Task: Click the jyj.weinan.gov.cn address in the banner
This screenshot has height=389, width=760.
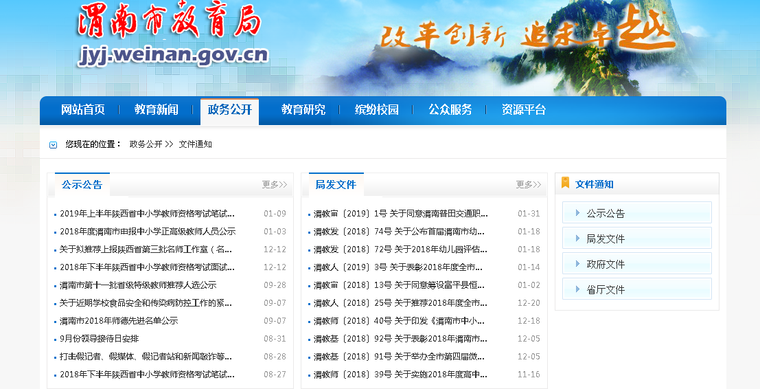Action: coord(173,55)
